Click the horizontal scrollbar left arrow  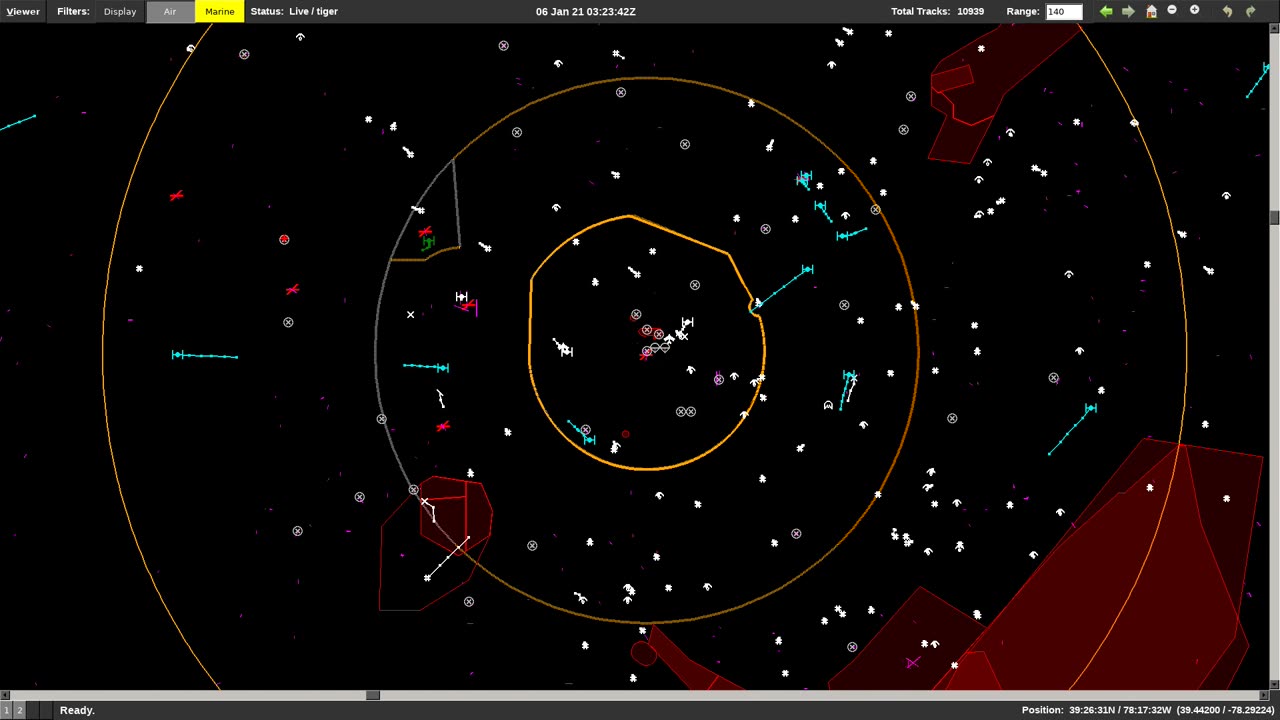(4, 695)
